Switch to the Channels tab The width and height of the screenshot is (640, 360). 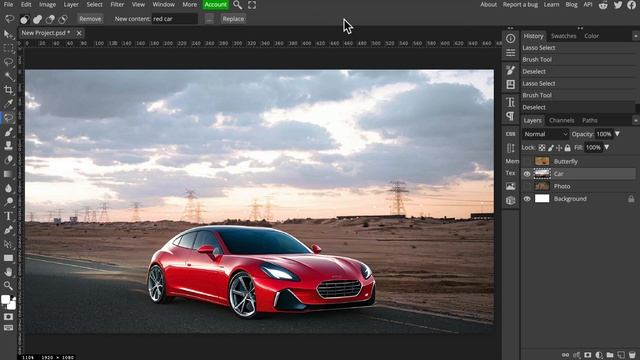[562, 120]
